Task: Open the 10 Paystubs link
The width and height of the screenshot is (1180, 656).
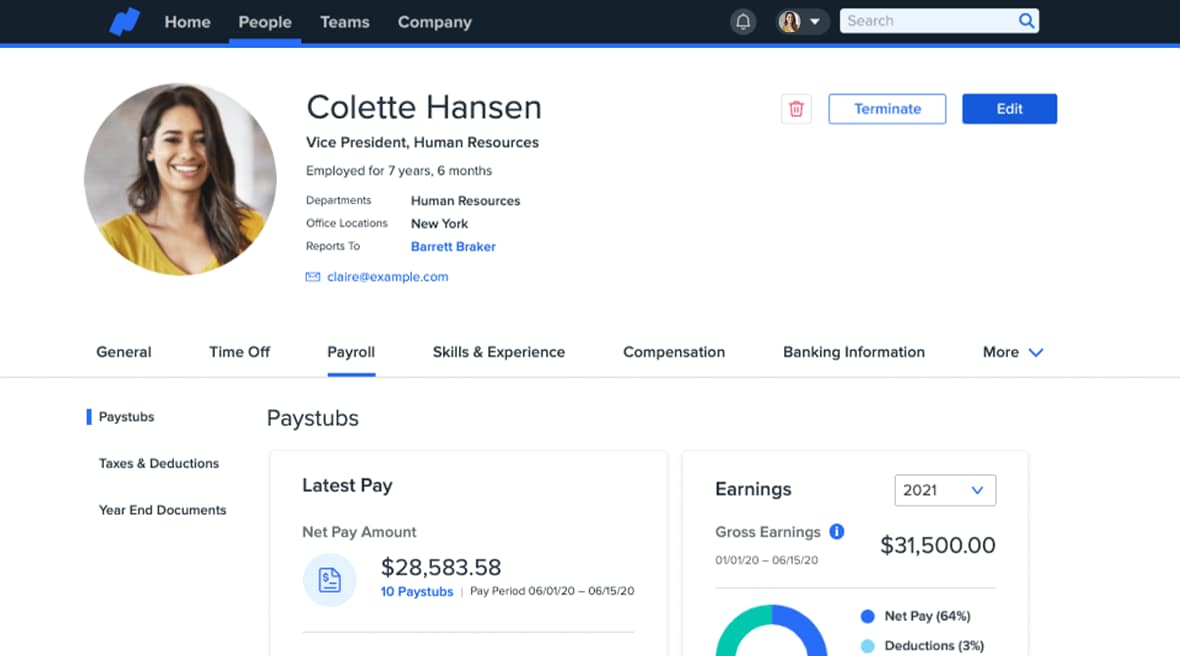Action: pyautogui.click(x=416, y=592)
